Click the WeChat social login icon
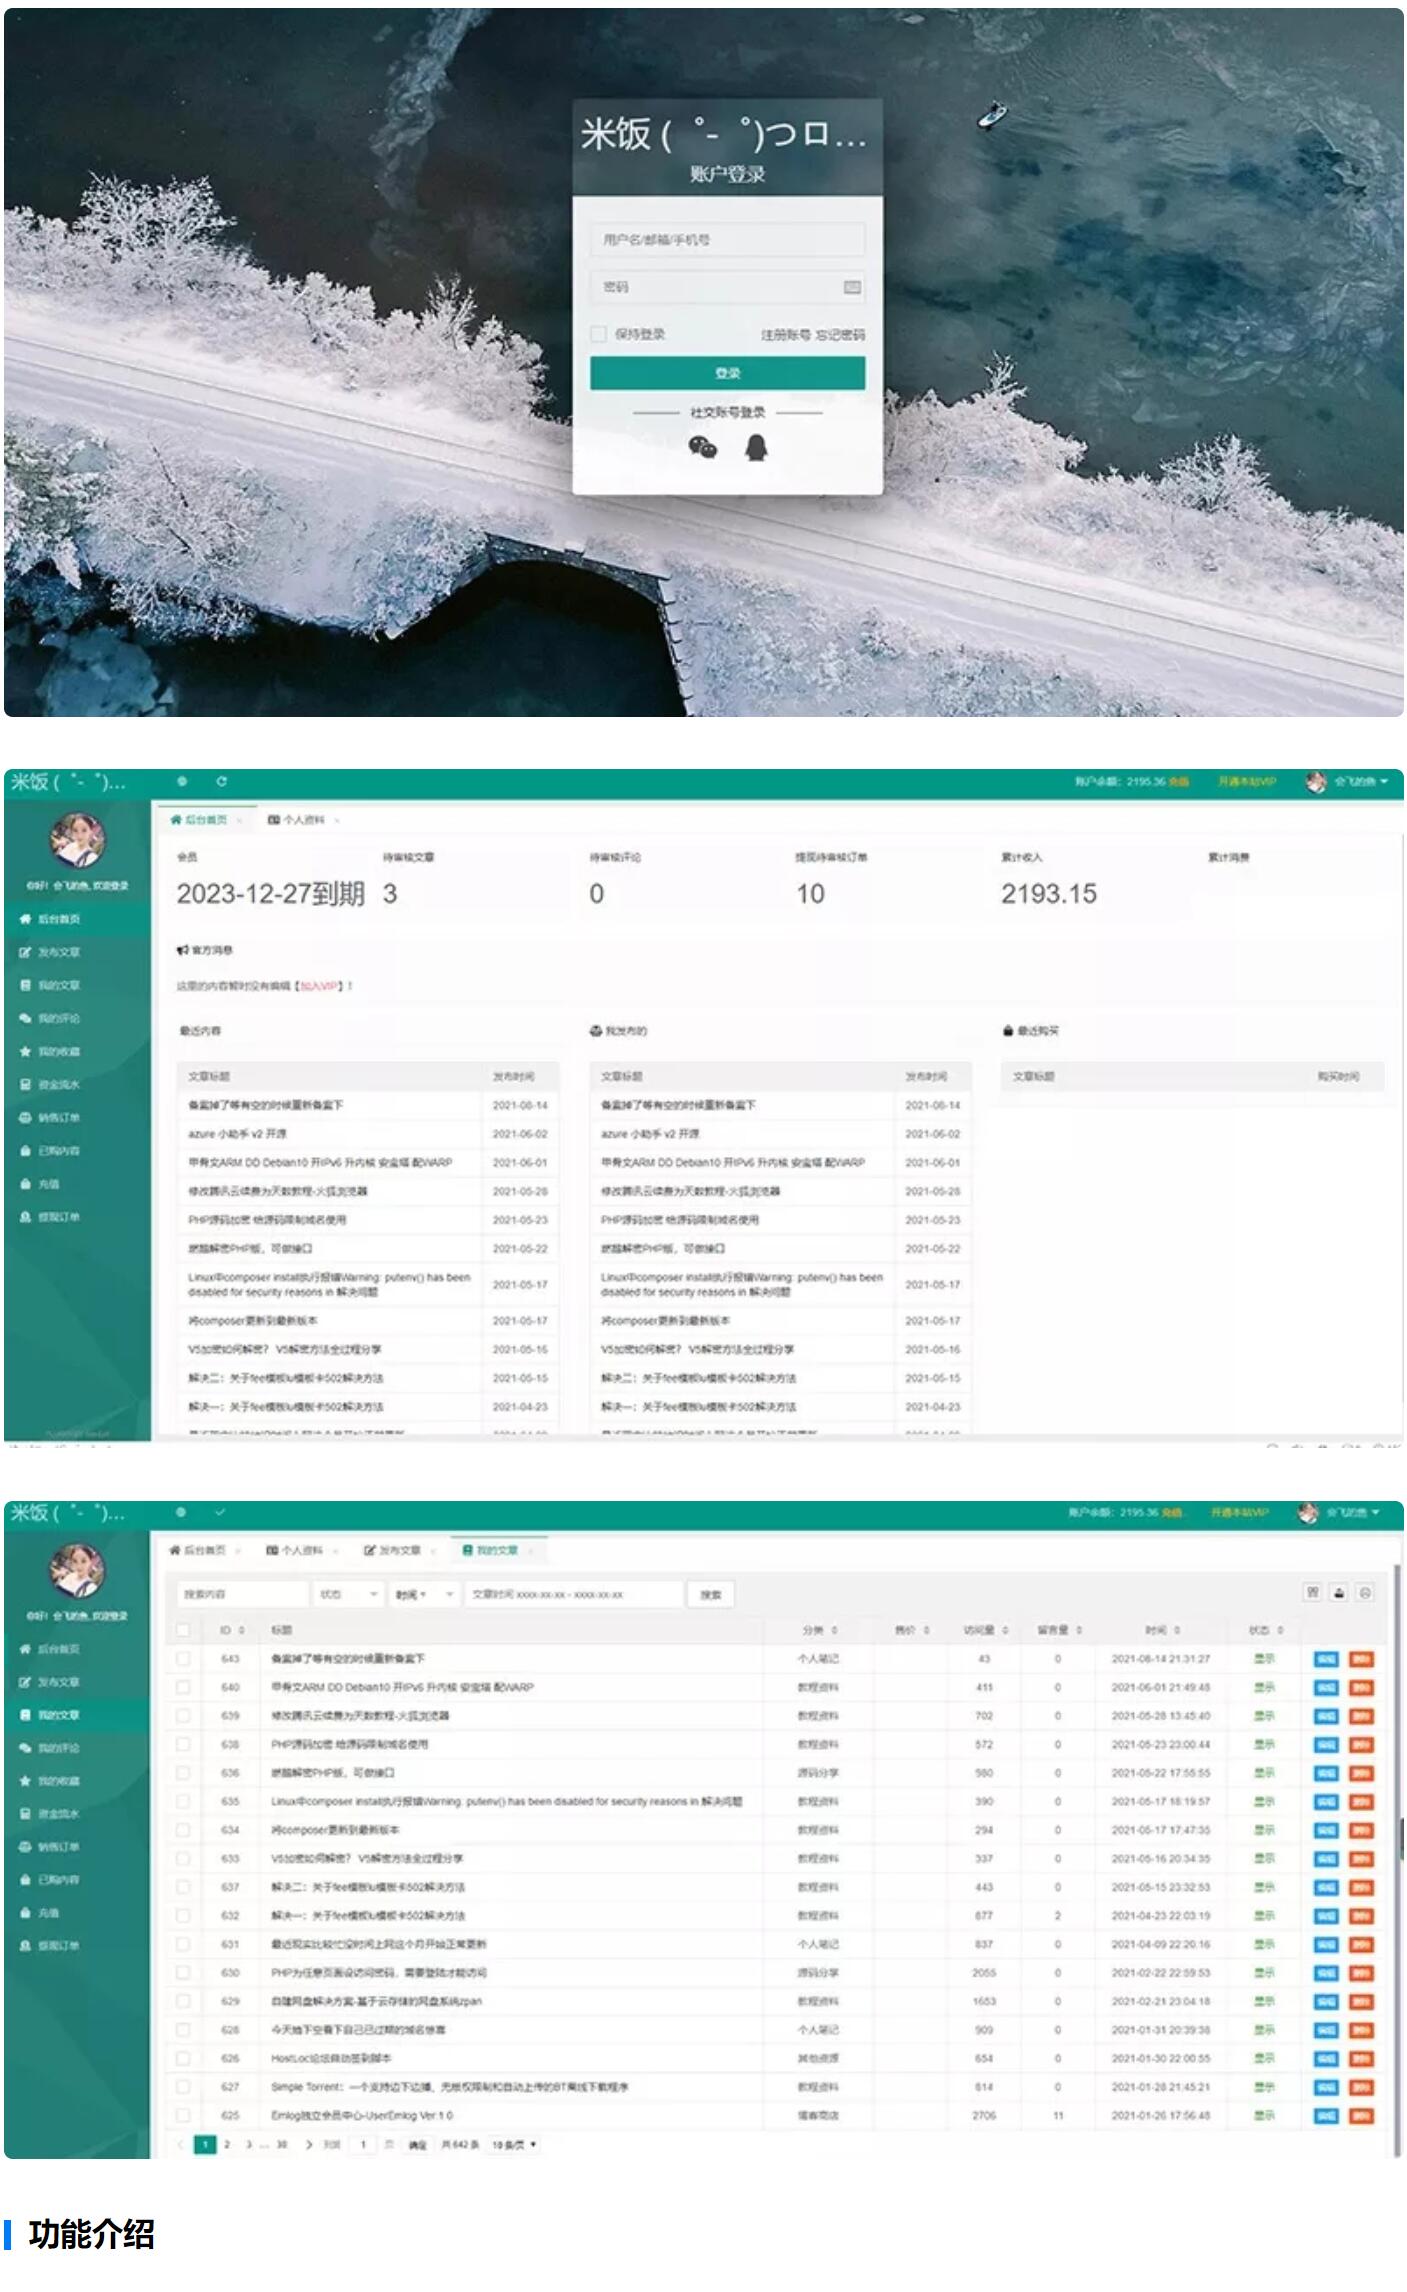 point(703,447)
